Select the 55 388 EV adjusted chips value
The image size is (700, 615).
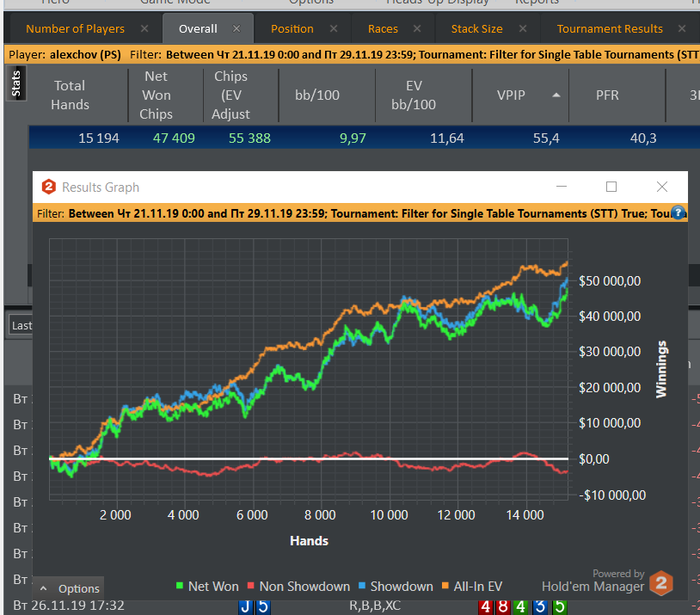(x=249, y=138)
